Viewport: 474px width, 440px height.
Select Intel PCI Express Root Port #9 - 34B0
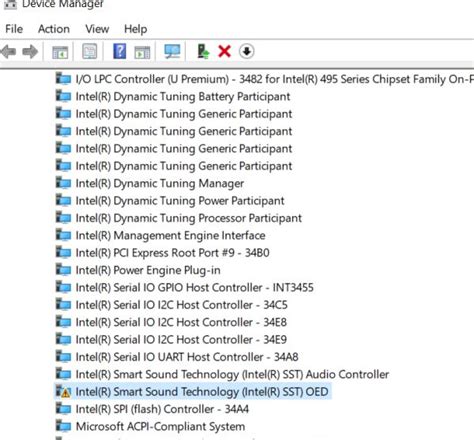coord(172,253)
